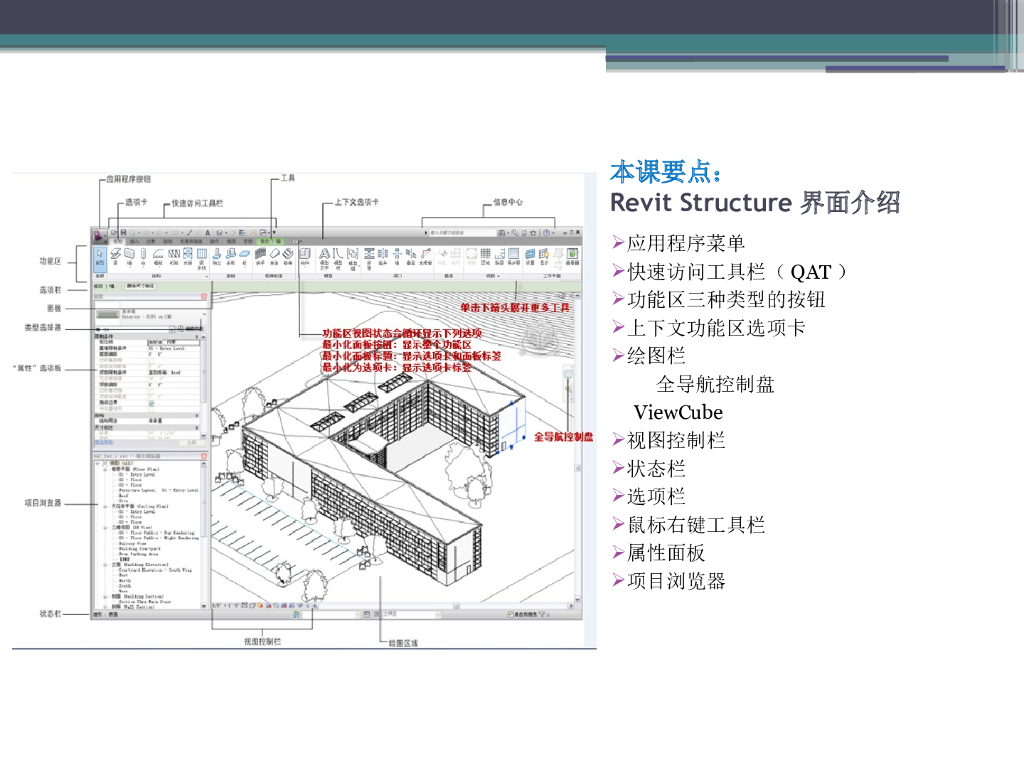The width and height of the screenshot is (1024, 768).
Task: Open the full navigation wheel on navigation bar
Action: coord(568,374)
